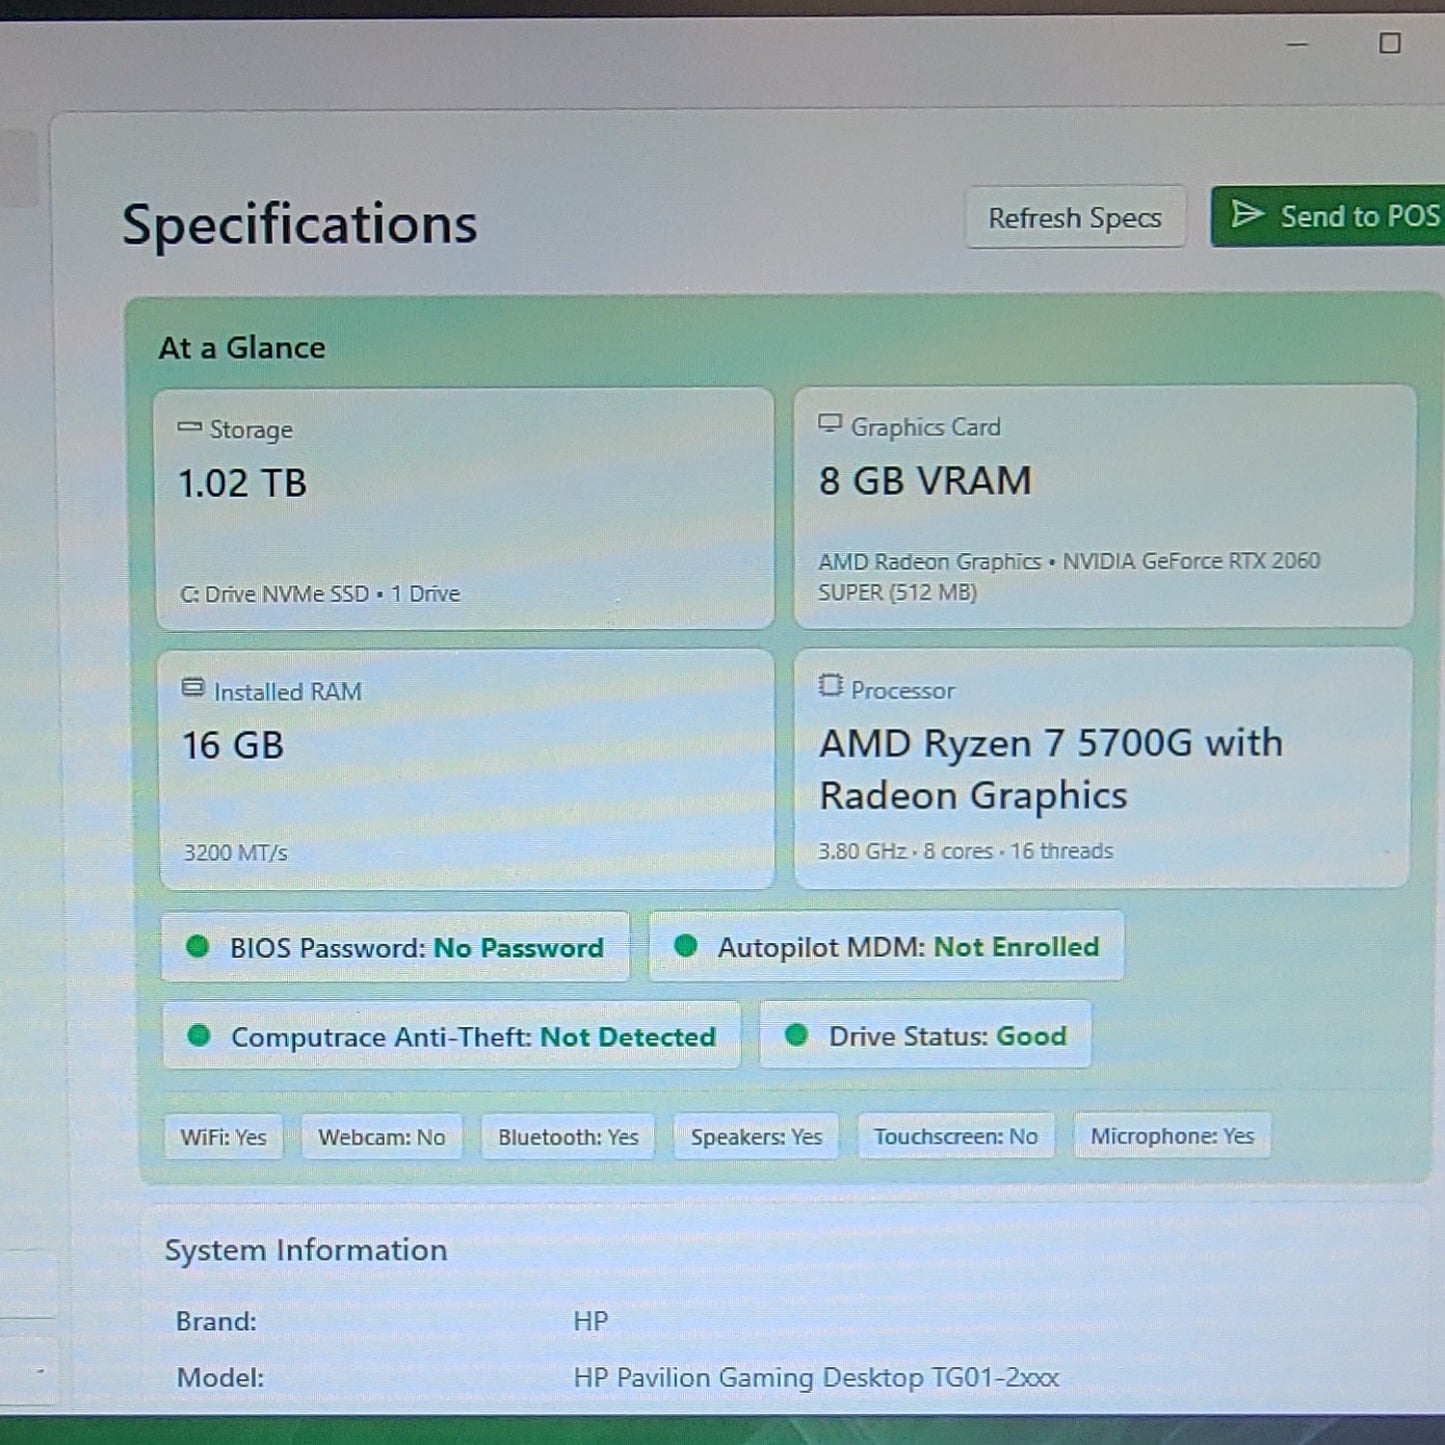The width and height of the screenshot is (1445, 1445).
Task: Click the Speakers: Yes chip
Action: point(756,1136)
